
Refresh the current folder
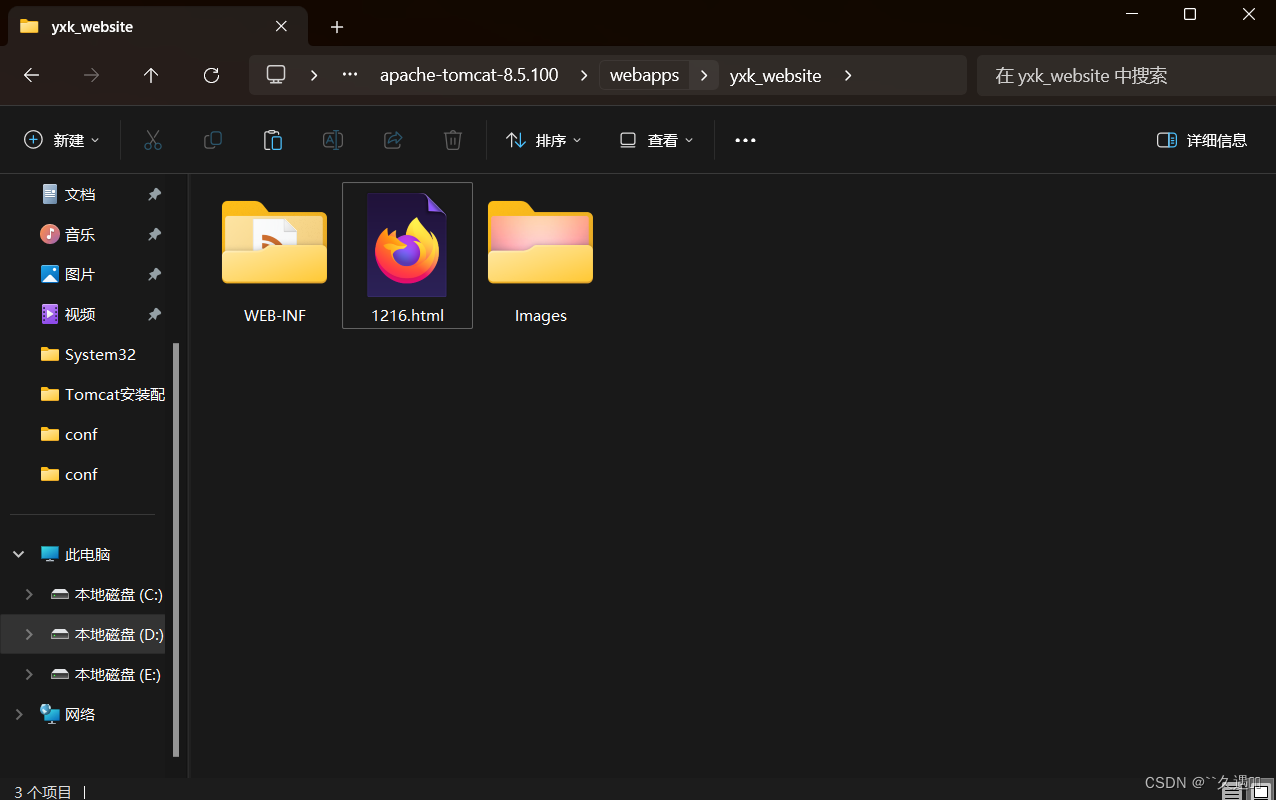pos(211,75)
